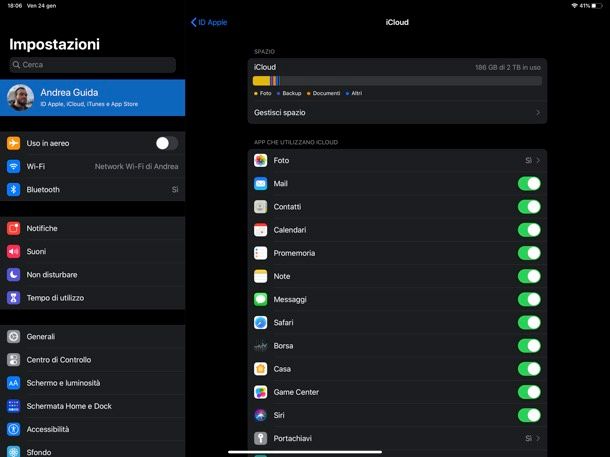Tap the battery indicator in status bar
The width and height of the screenshot is (610, 457).
pos(597,6)
